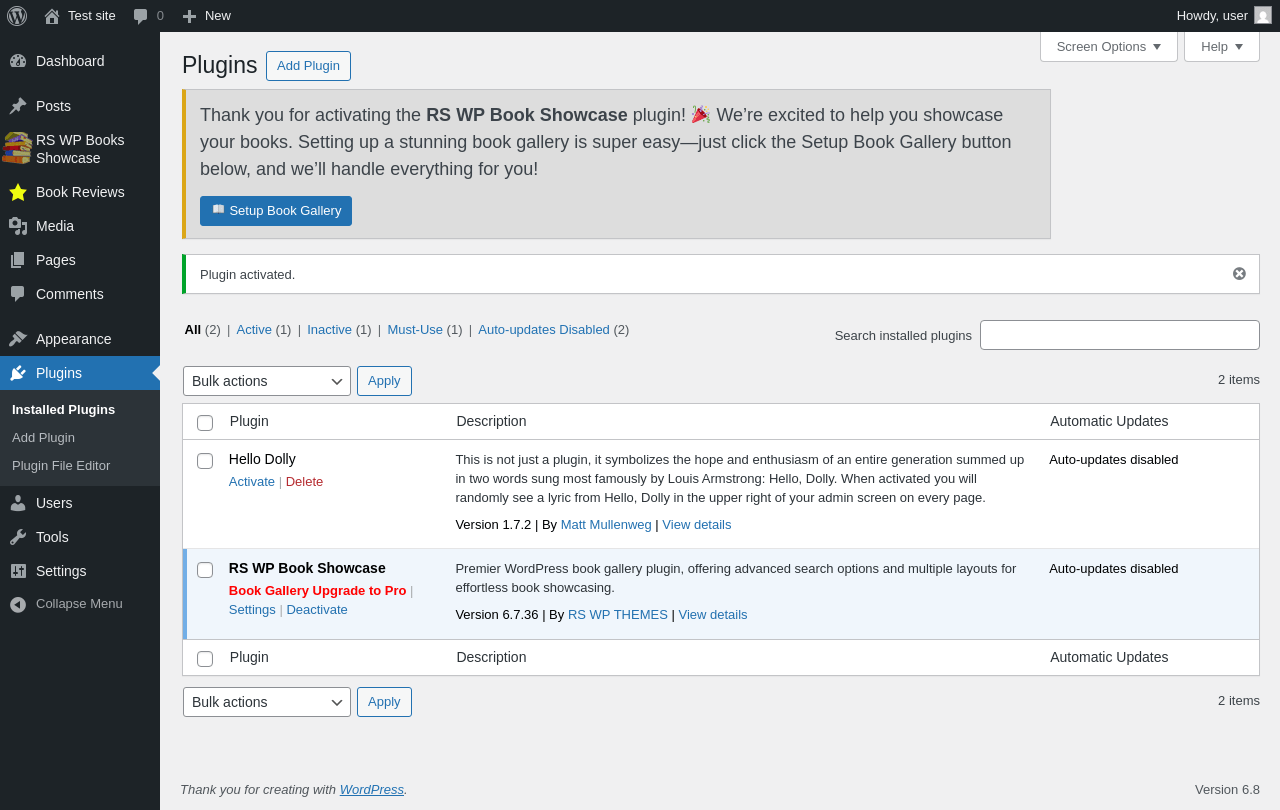The width and height of the screenshot is (1280, 810).
Task: Dismiss the 'Plugin activated' notice
Action: point(1239,274)
